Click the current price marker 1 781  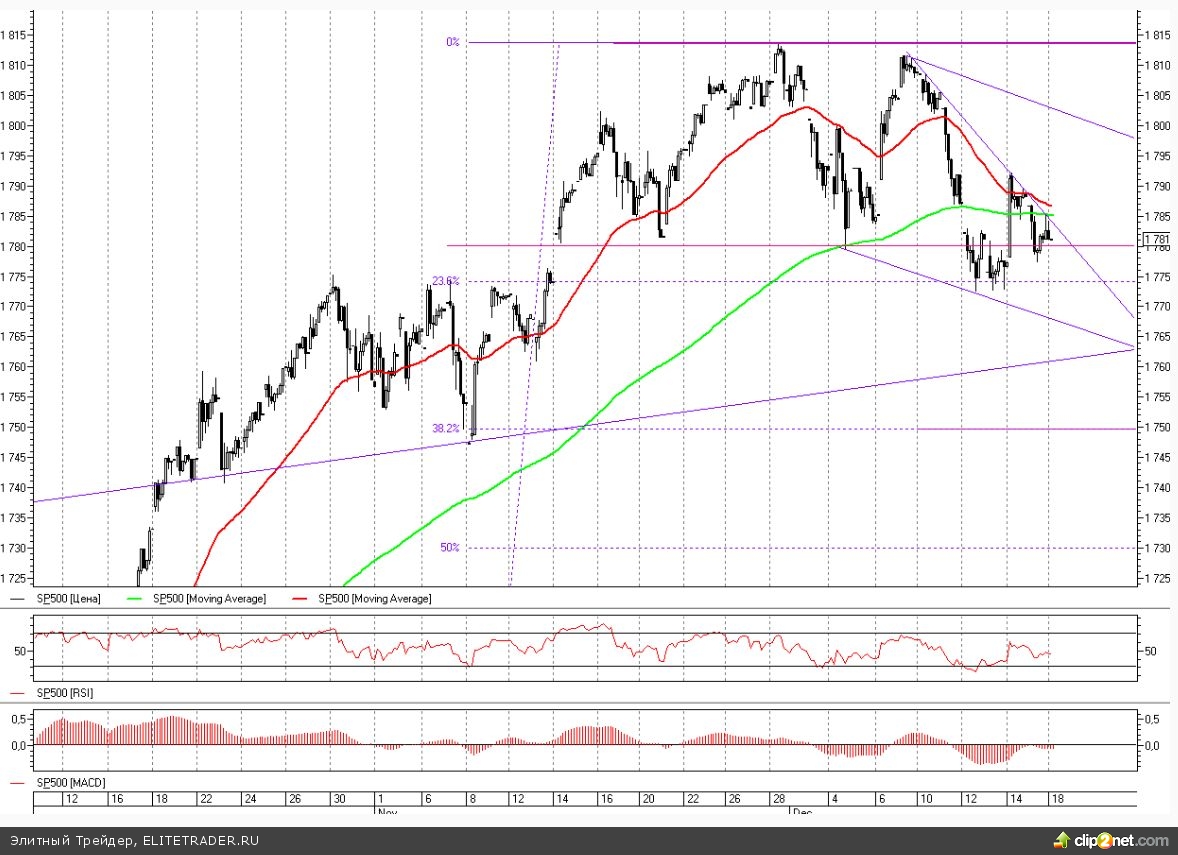[x=1156, y=240]
